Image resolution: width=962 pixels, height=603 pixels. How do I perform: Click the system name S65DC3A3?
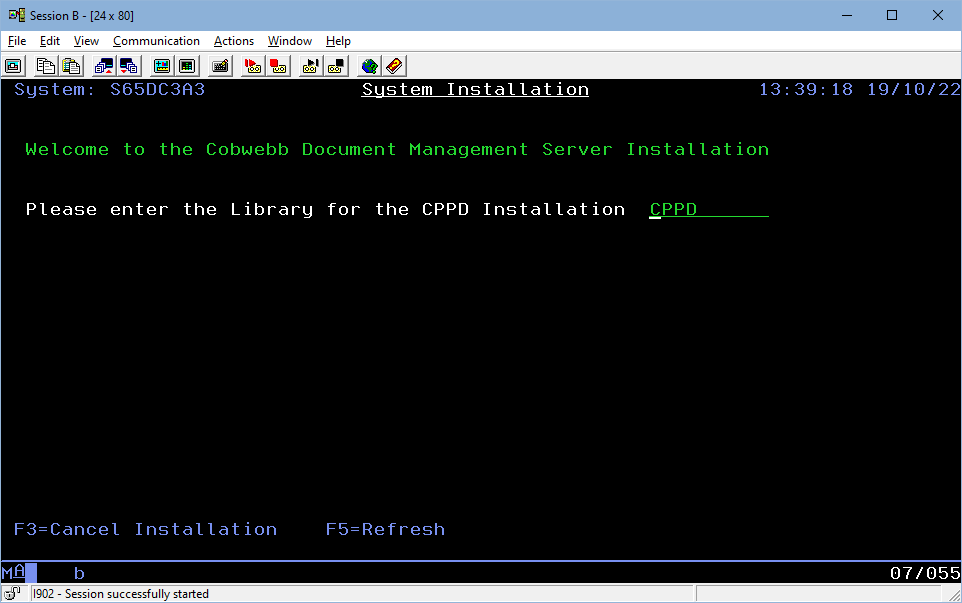pos(157,90)
